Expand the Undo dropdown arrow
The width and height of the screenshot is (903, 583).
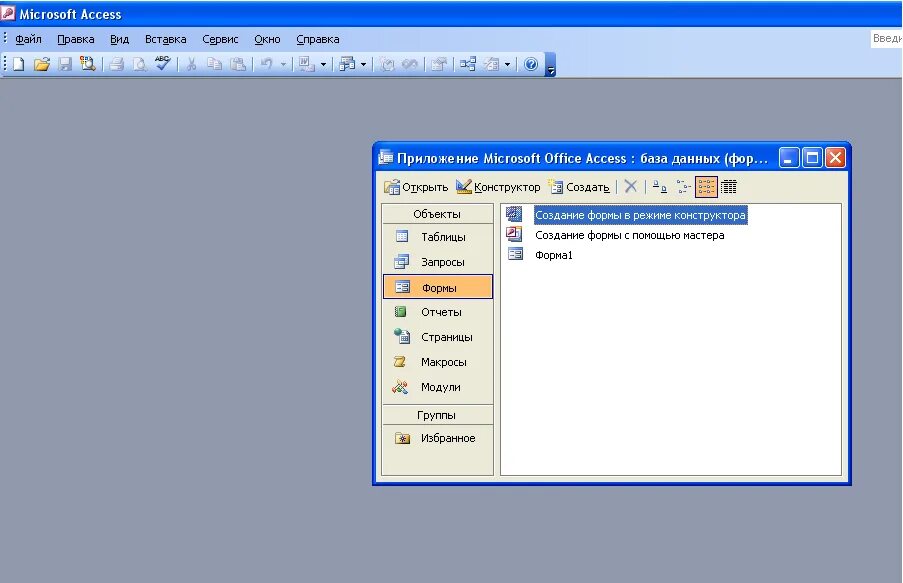coord(283,64)
